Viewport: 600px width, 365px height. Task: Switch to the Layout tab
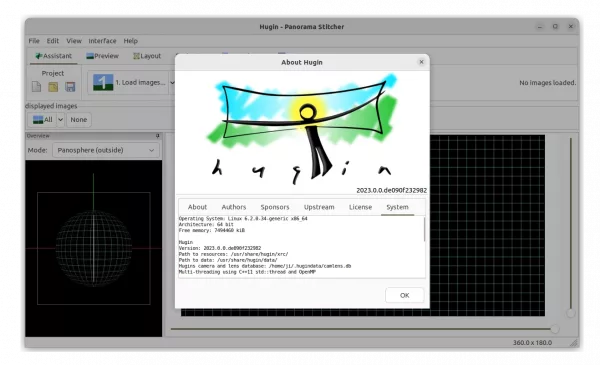(147, 56)
